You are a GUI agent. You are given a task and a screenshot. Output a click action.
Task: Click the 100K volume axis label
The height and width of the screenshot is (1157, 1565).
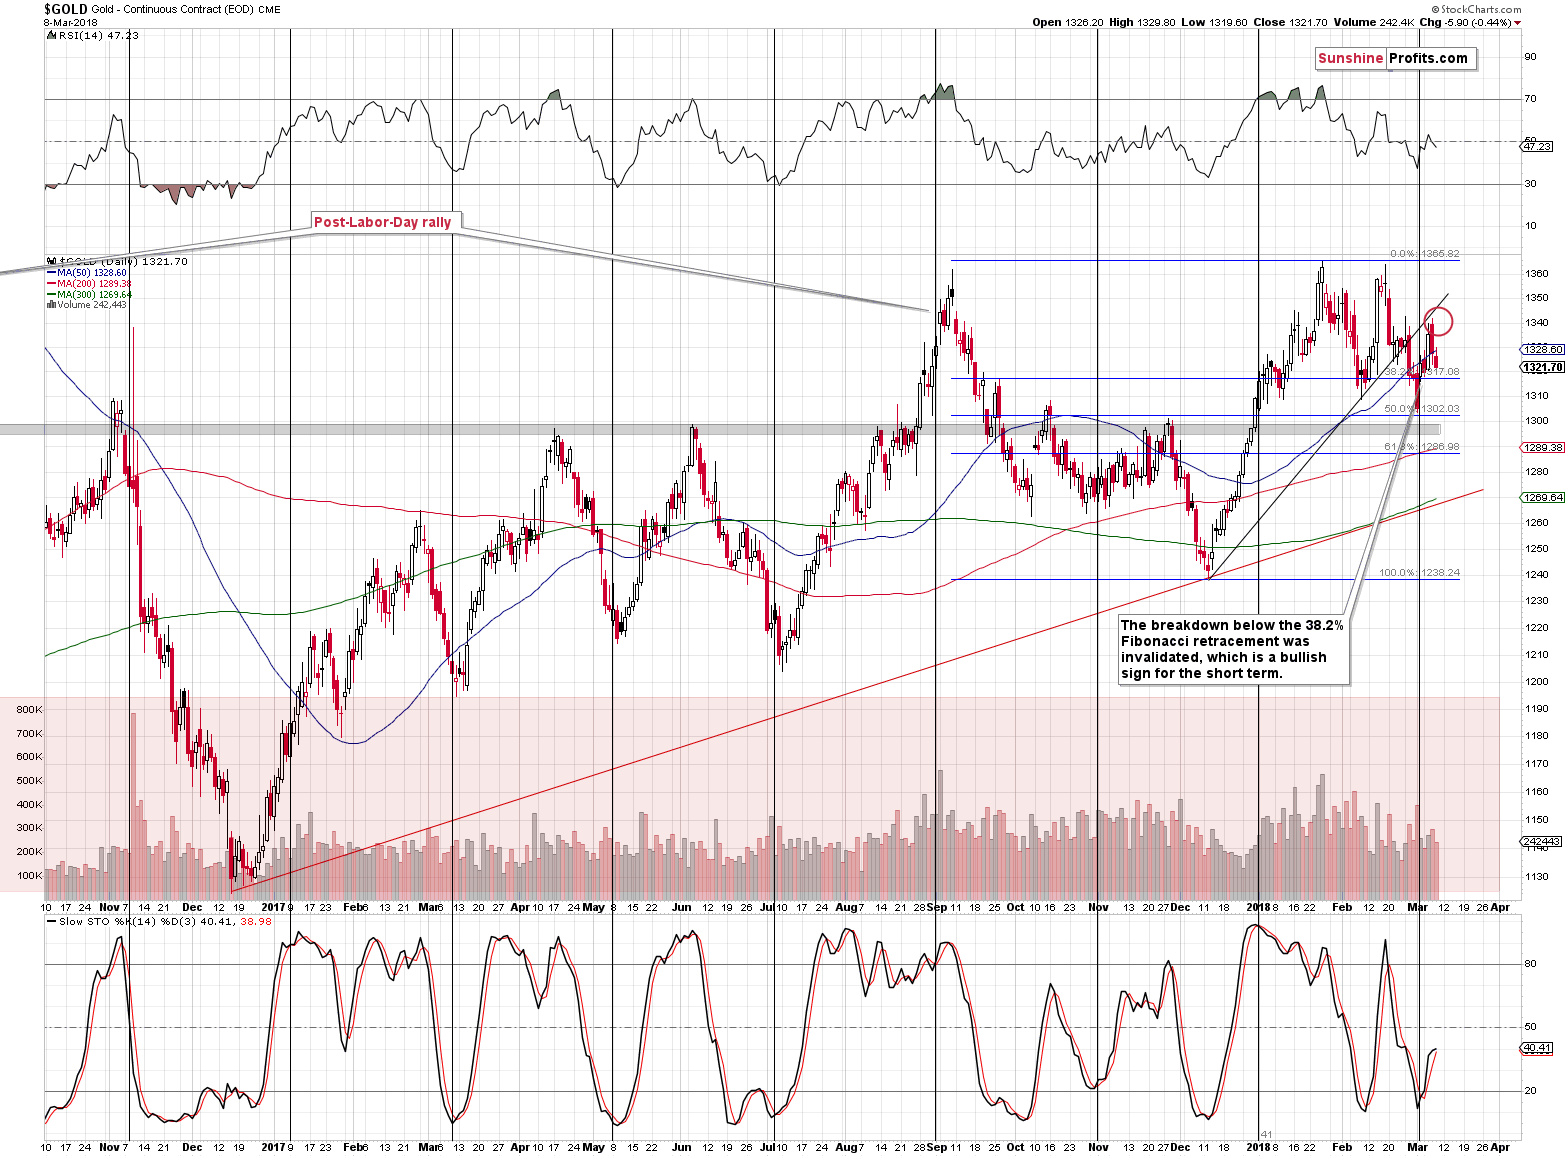pos(29,875)
